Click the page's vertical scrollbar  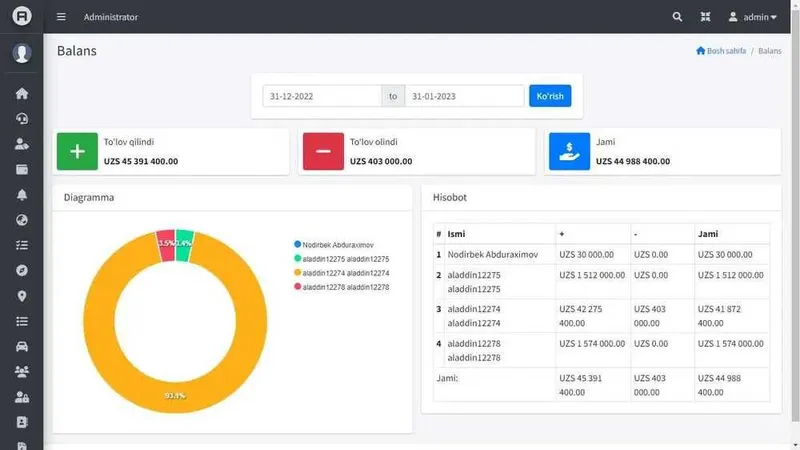pyautogui.click(x=795, y=214)
